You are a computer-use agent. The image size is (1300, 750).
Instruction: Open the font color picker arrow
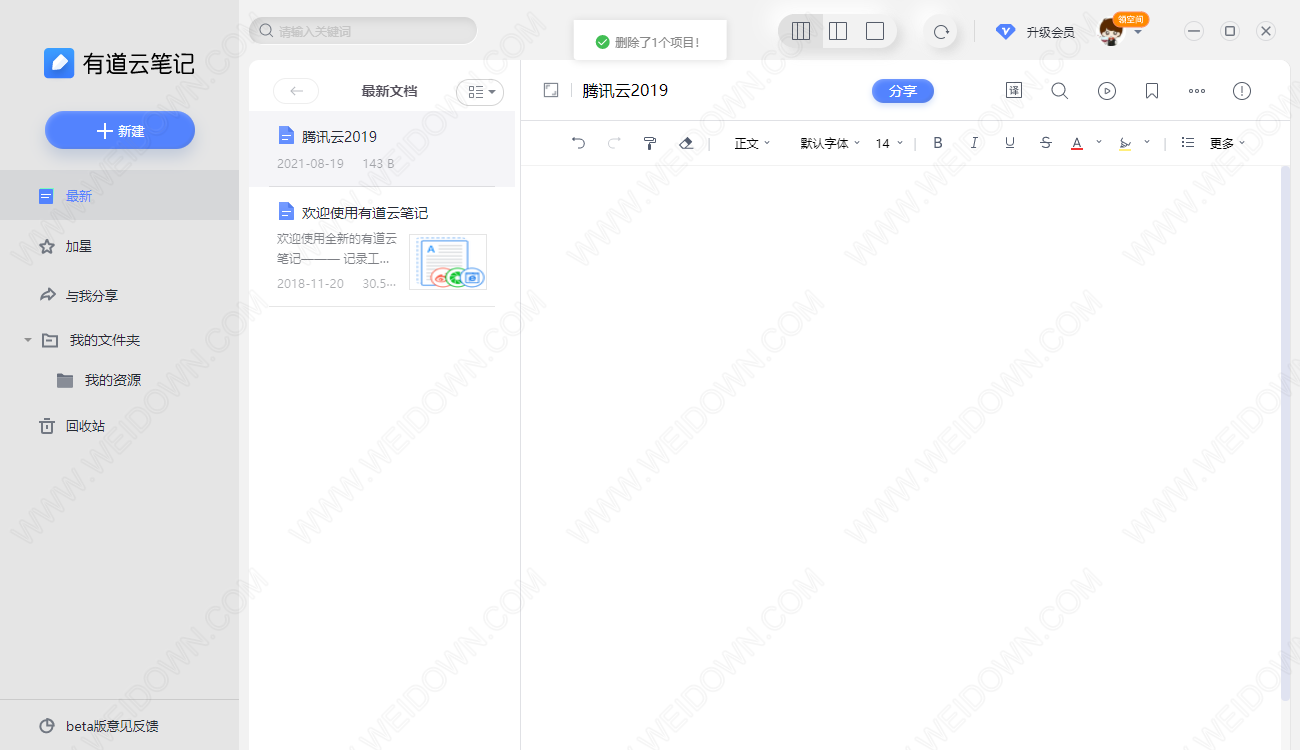pos(1099,142)
